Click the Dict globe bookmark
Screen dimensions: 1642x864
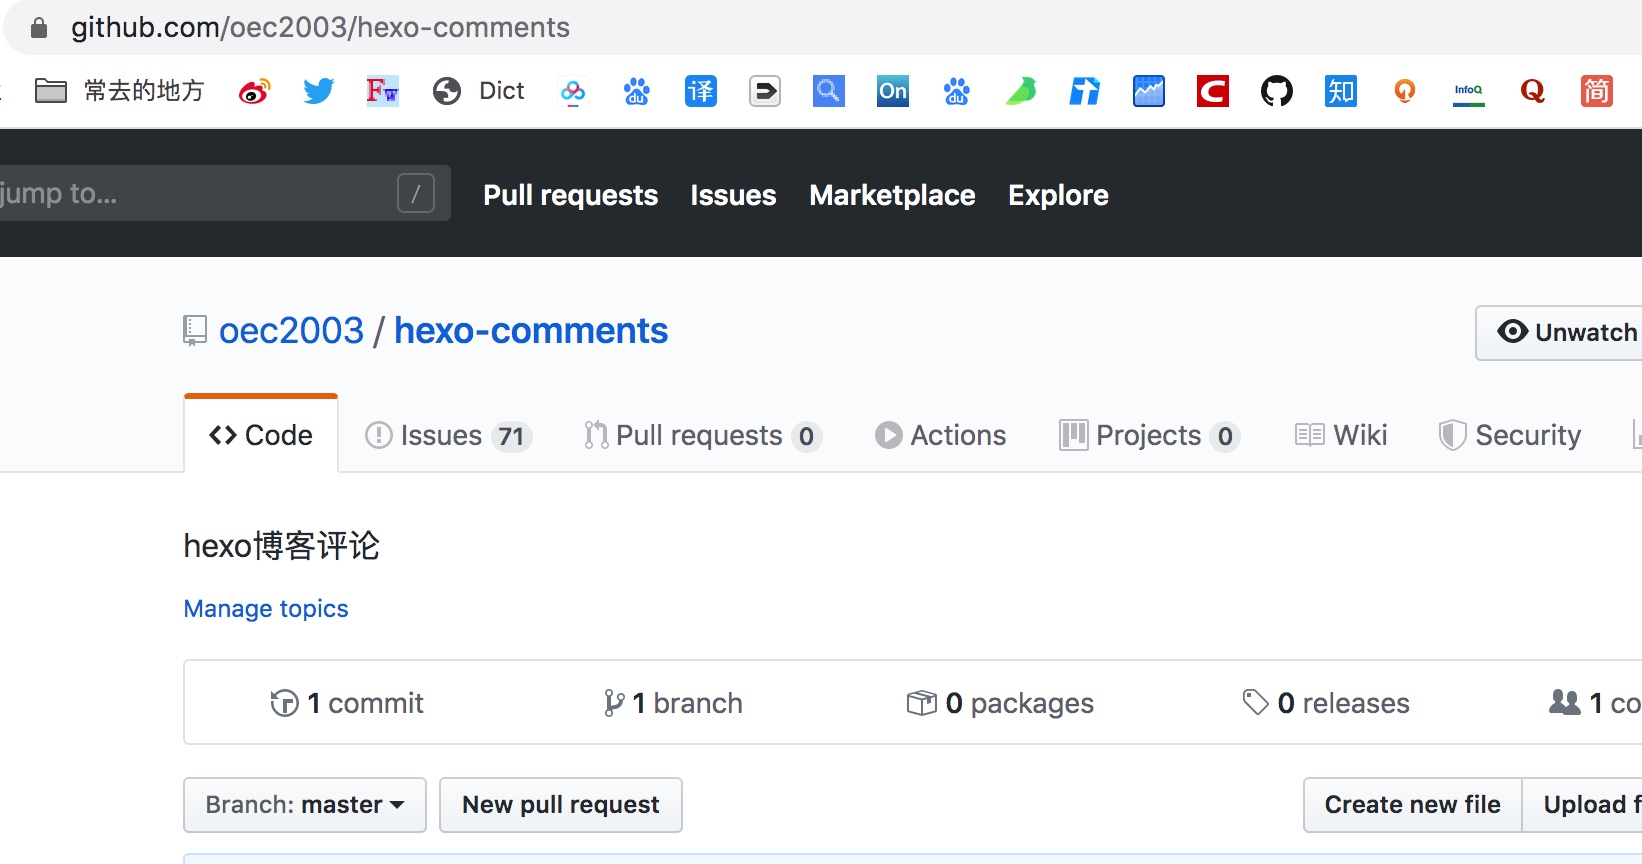479,92
